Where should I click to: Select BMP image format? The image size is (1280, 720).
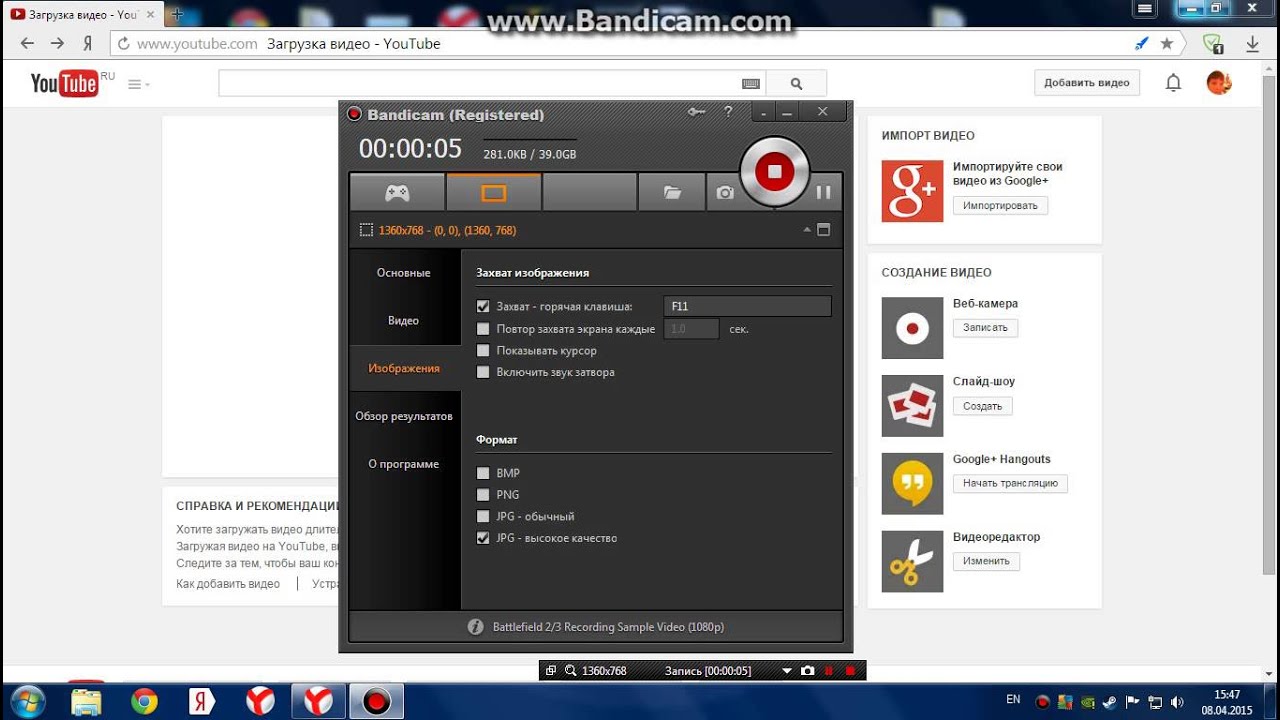pyautogui.click(x=484, y=473)
